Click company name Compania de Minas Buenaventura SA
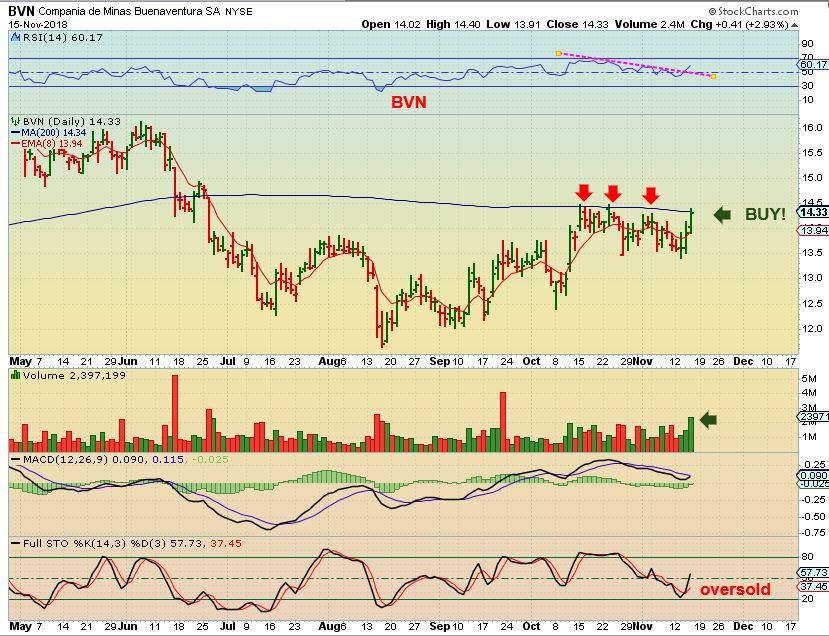 [x=130, y=11]
